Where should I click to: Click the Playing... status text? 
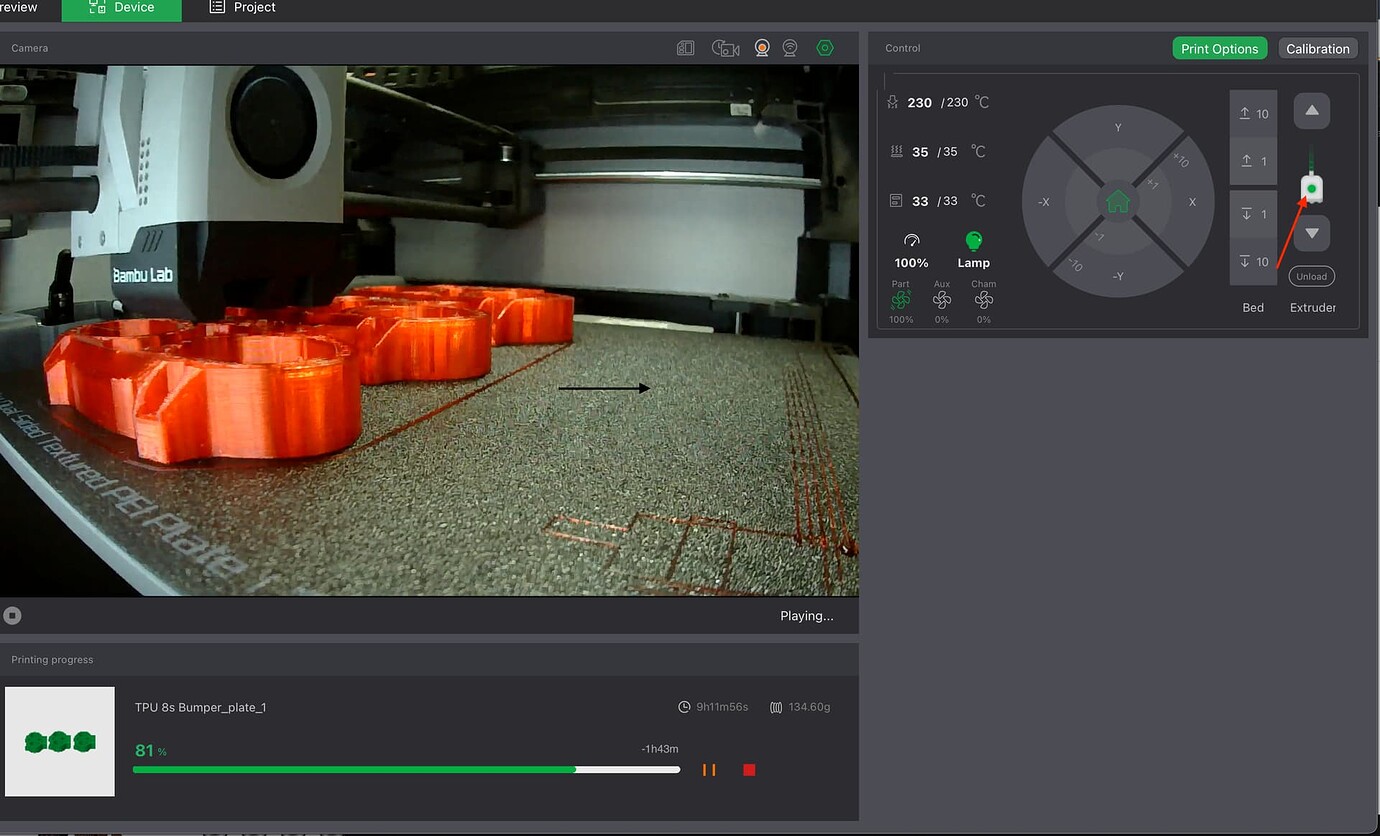pos(806,616)
